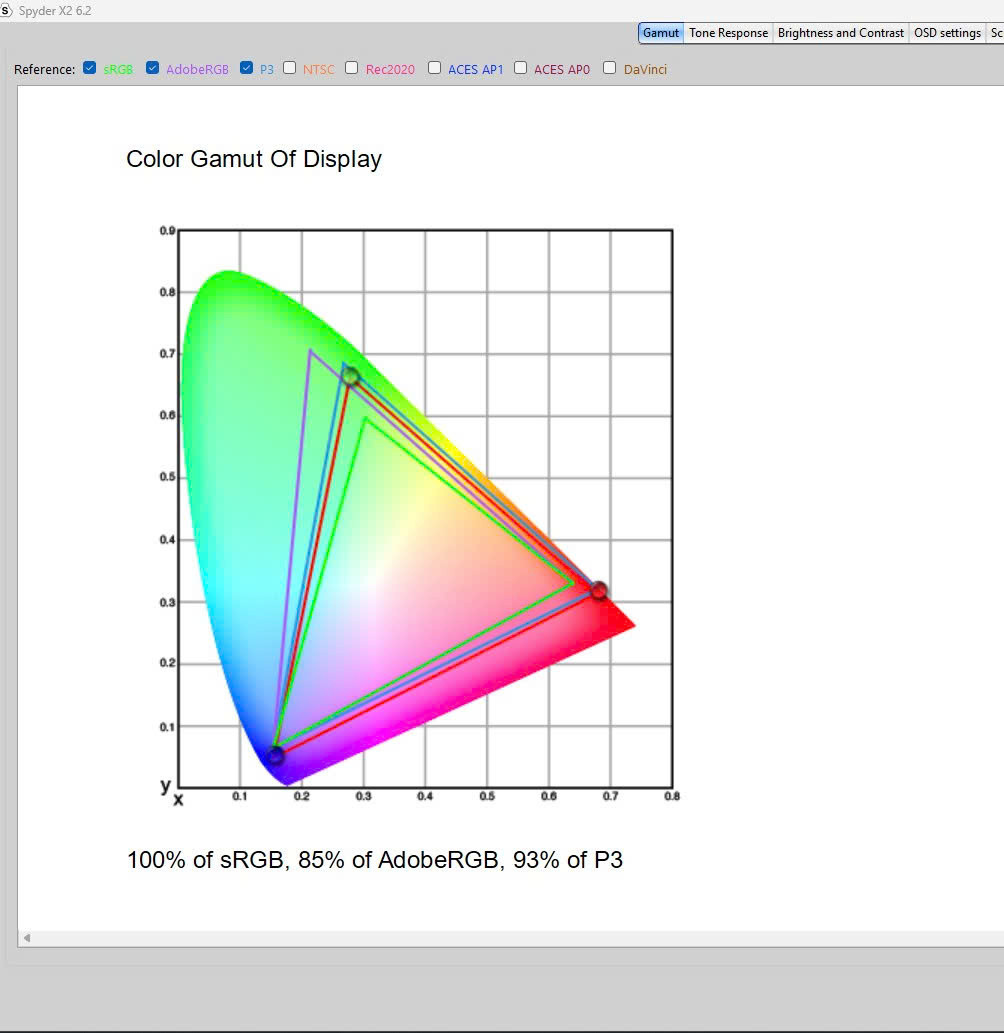Click the left scroll arrow below the chart
1004x1033 pixels.
[x=27, y=938]
